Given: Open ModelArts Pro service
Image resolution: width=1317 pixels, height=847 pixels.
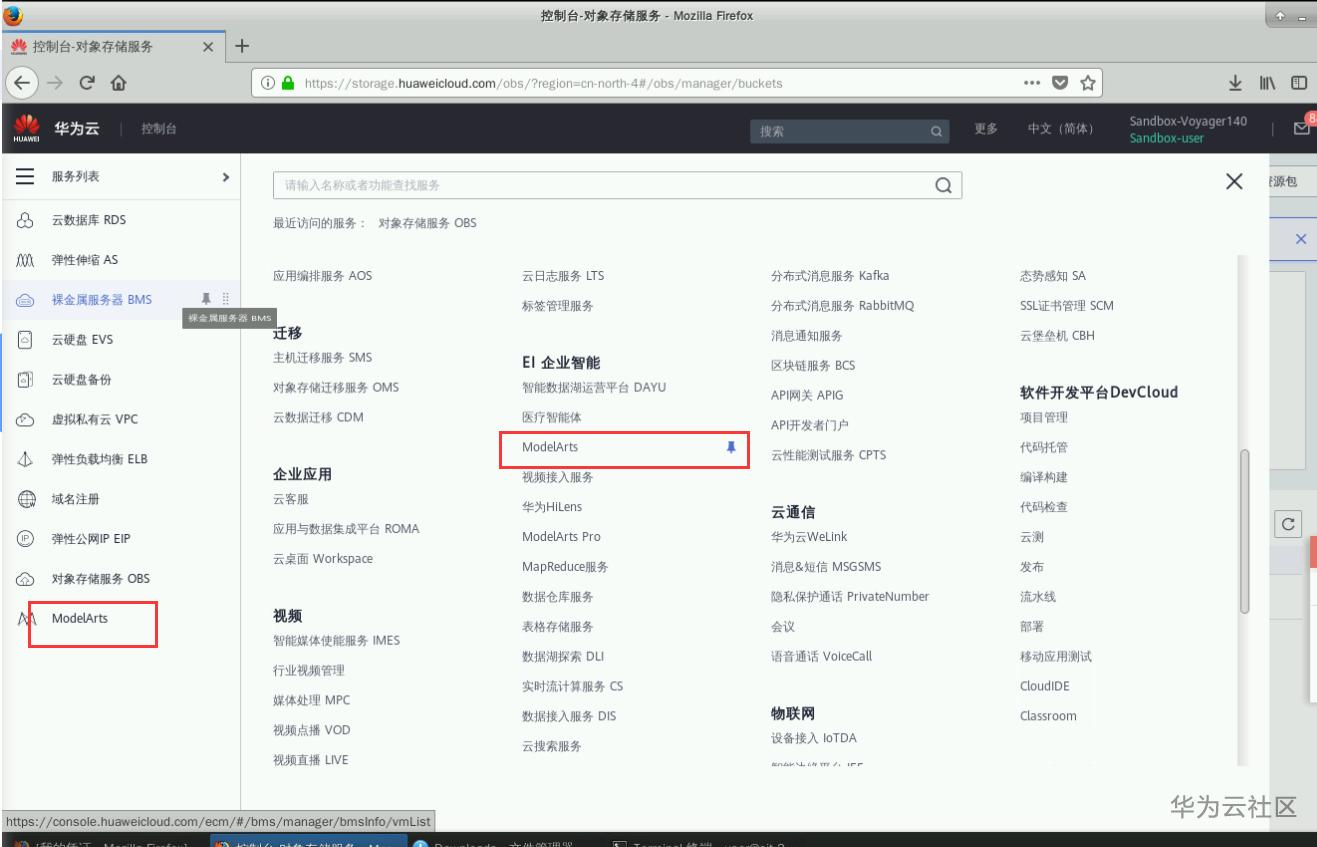Looking at the screenshot, I should tap(561, 537).
